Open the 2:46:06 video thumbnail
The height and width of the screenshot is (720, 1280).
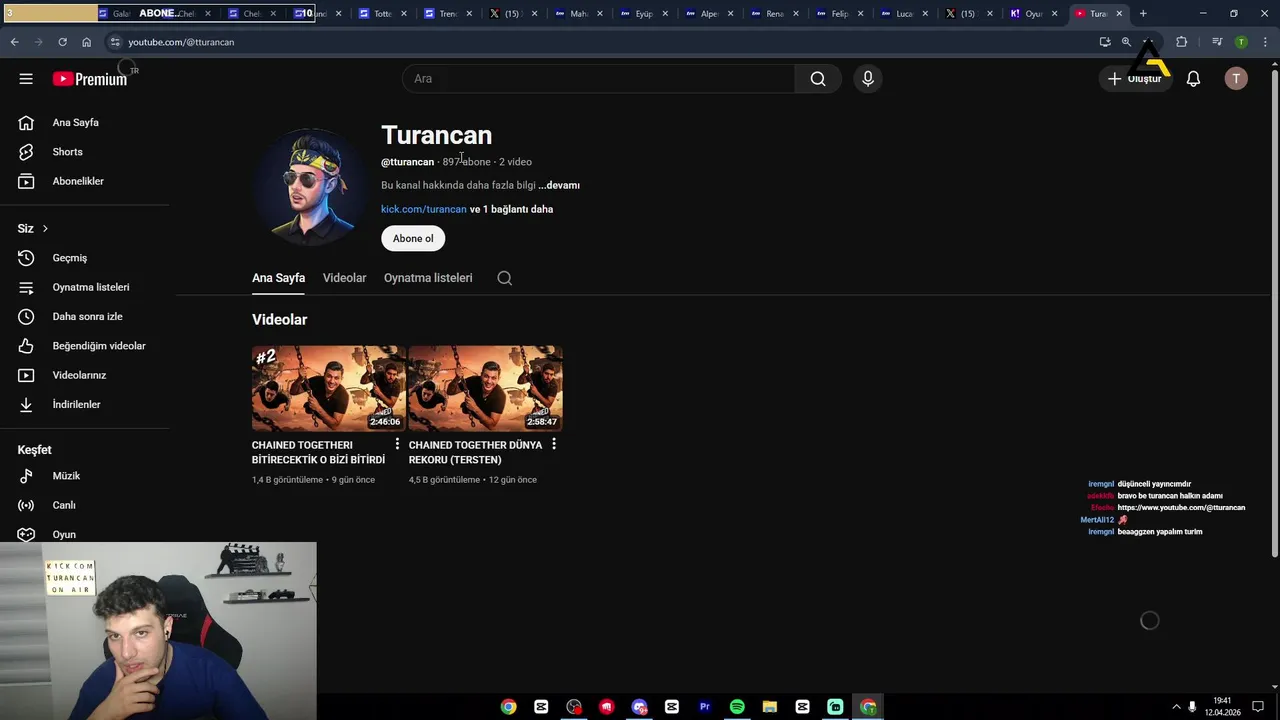(328, 388)
